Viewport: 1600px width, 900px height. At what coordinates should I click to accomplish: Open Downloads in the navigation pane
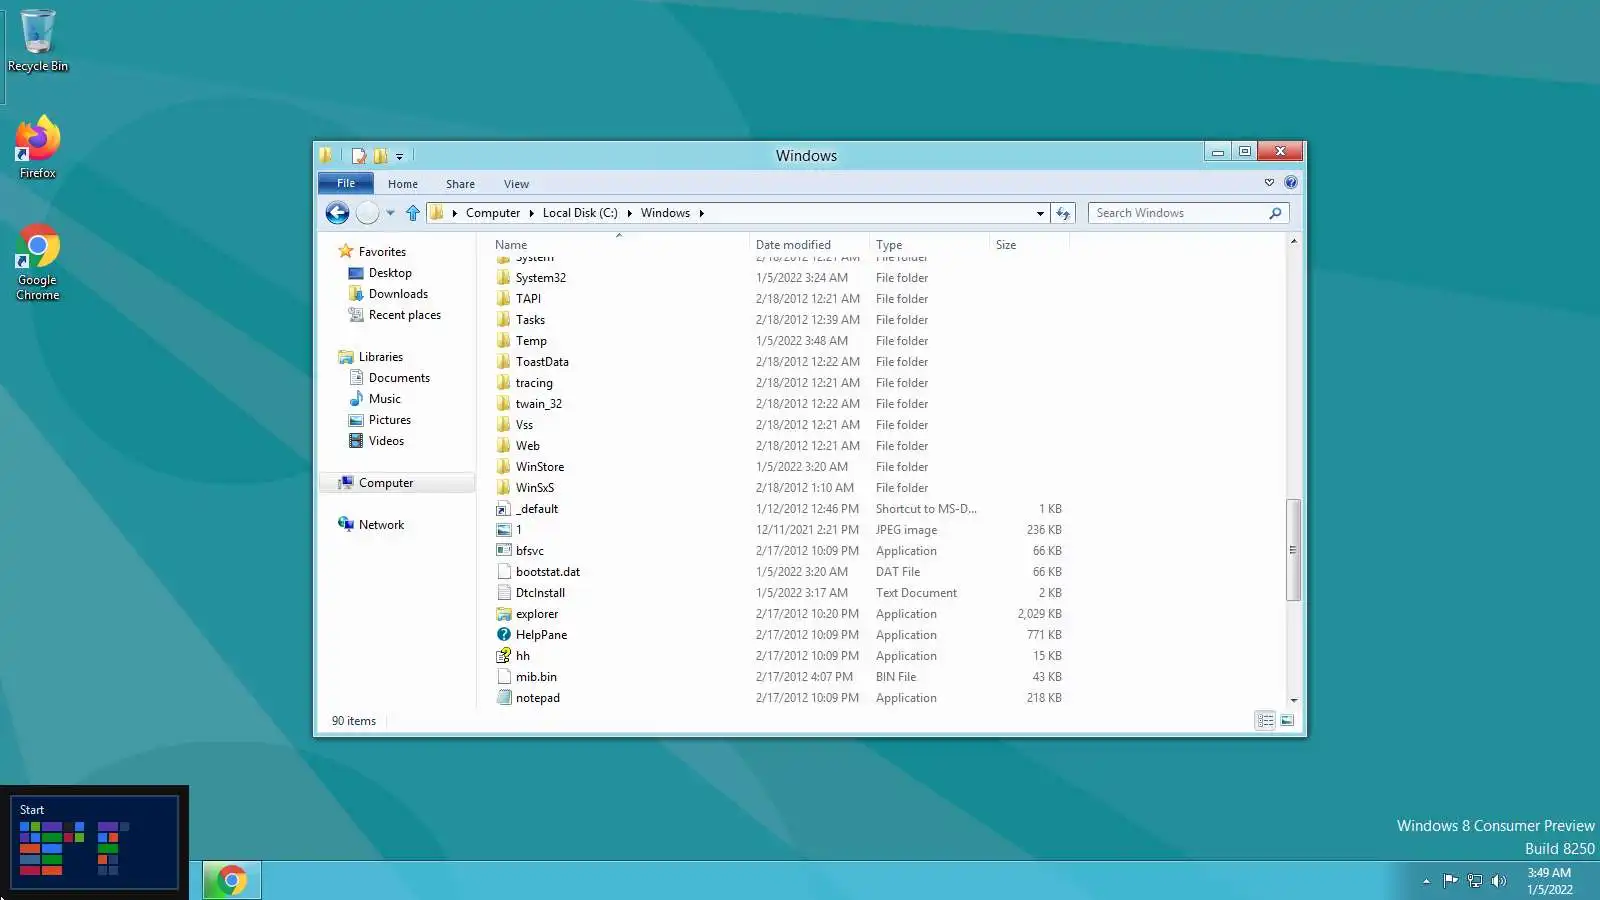398,294
